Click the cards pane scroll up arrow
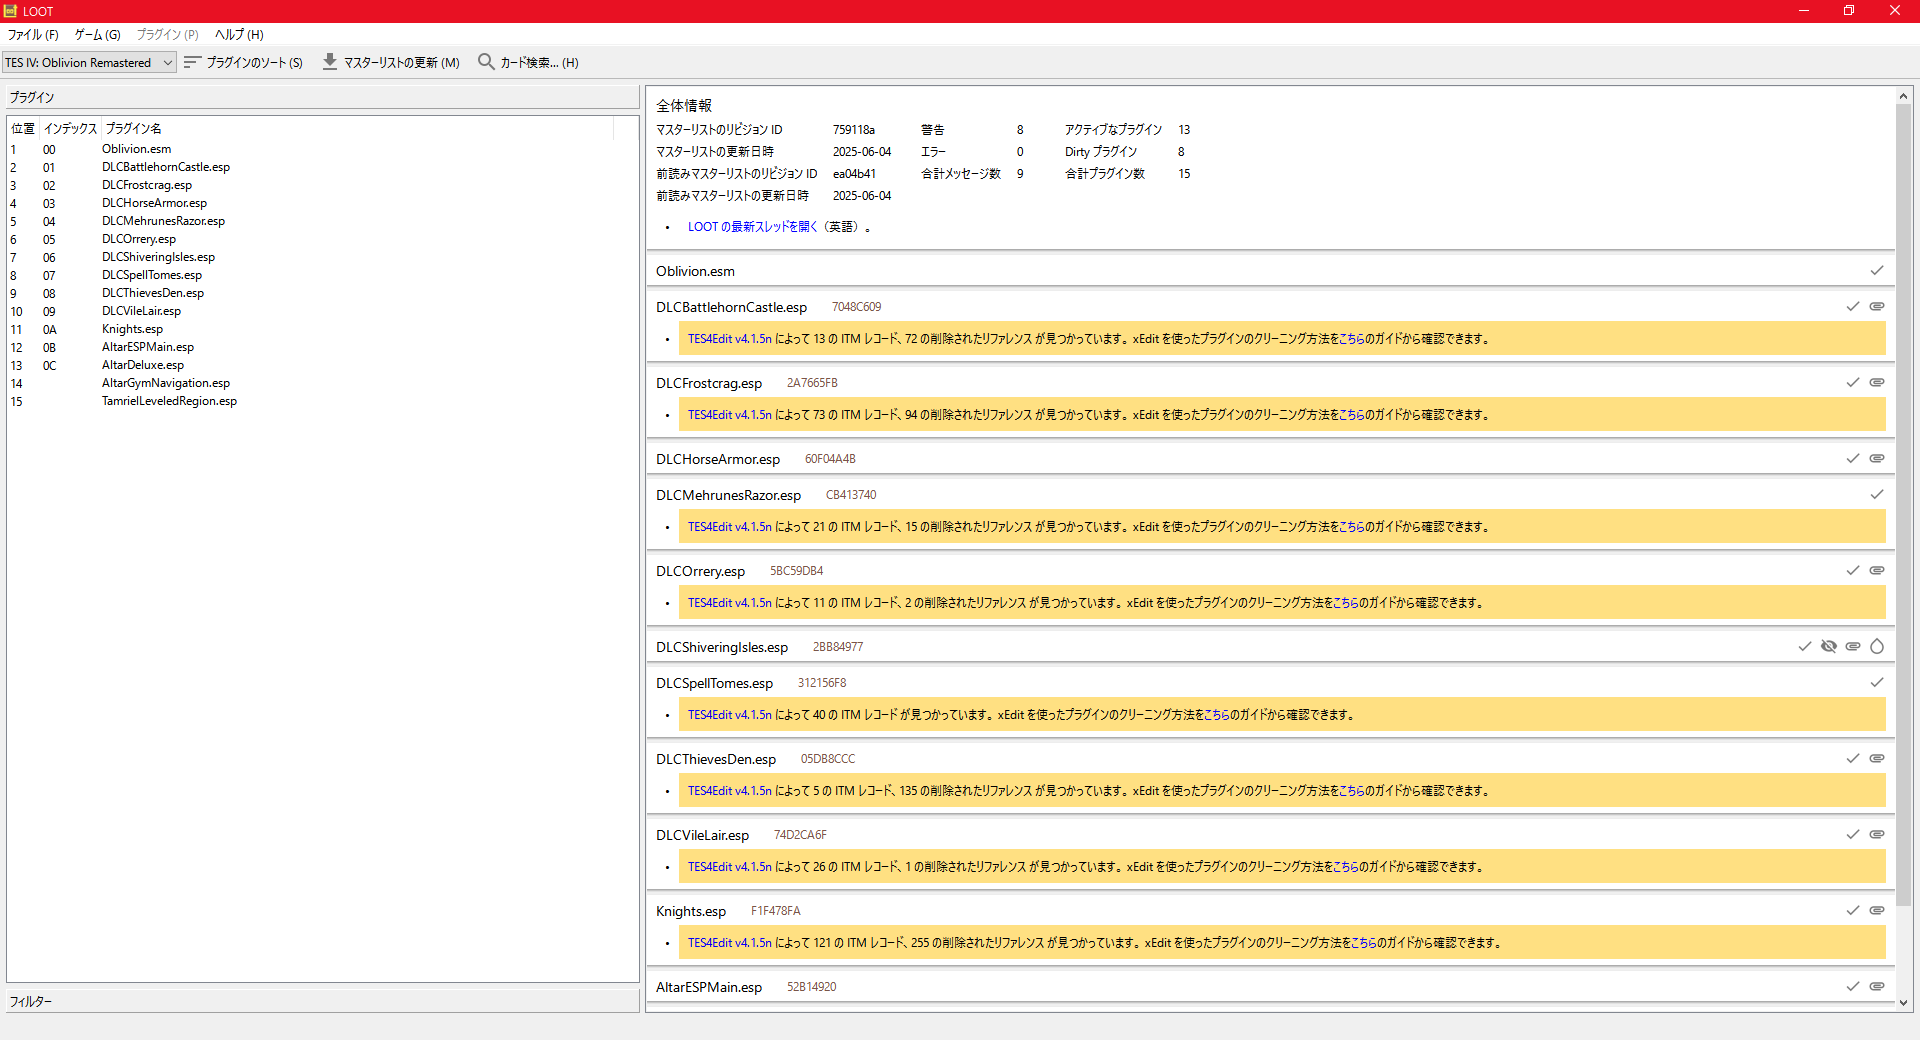The height and width of the screenshot is (1040, 1920). [1903, 96]
